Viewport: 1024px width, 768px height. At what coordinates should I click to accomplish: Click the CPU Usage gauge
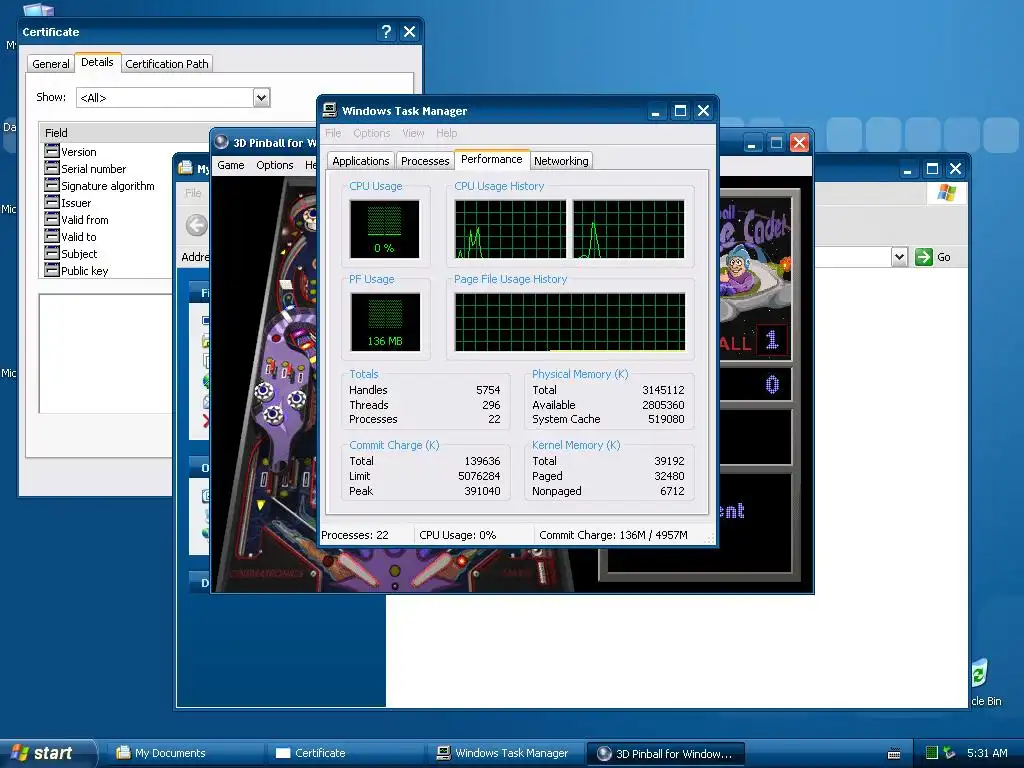point(384,229)
